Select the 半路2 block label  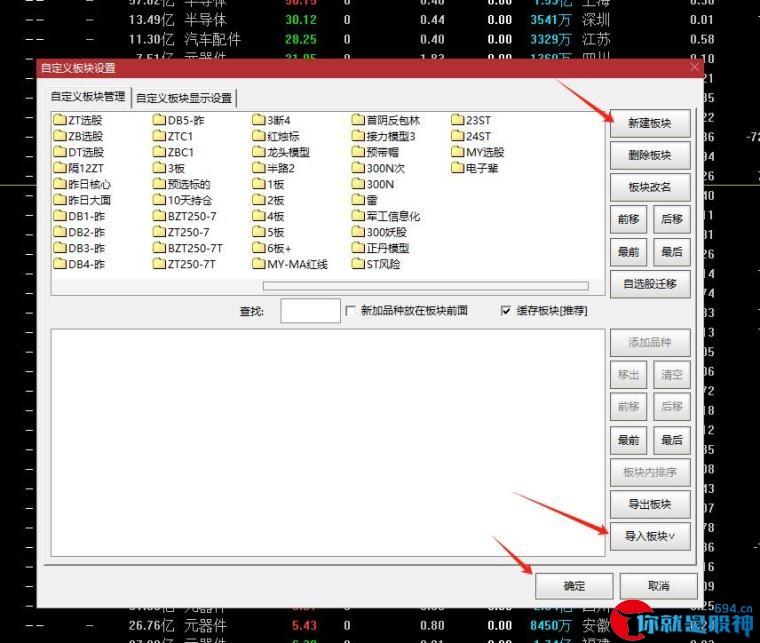(x=281, y=168)
